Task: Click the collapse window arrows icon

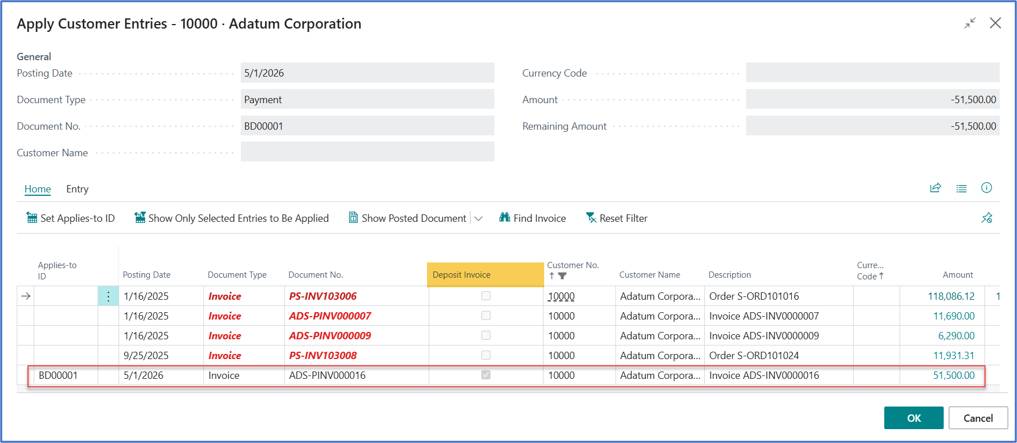Action: (x=970, y=23)
